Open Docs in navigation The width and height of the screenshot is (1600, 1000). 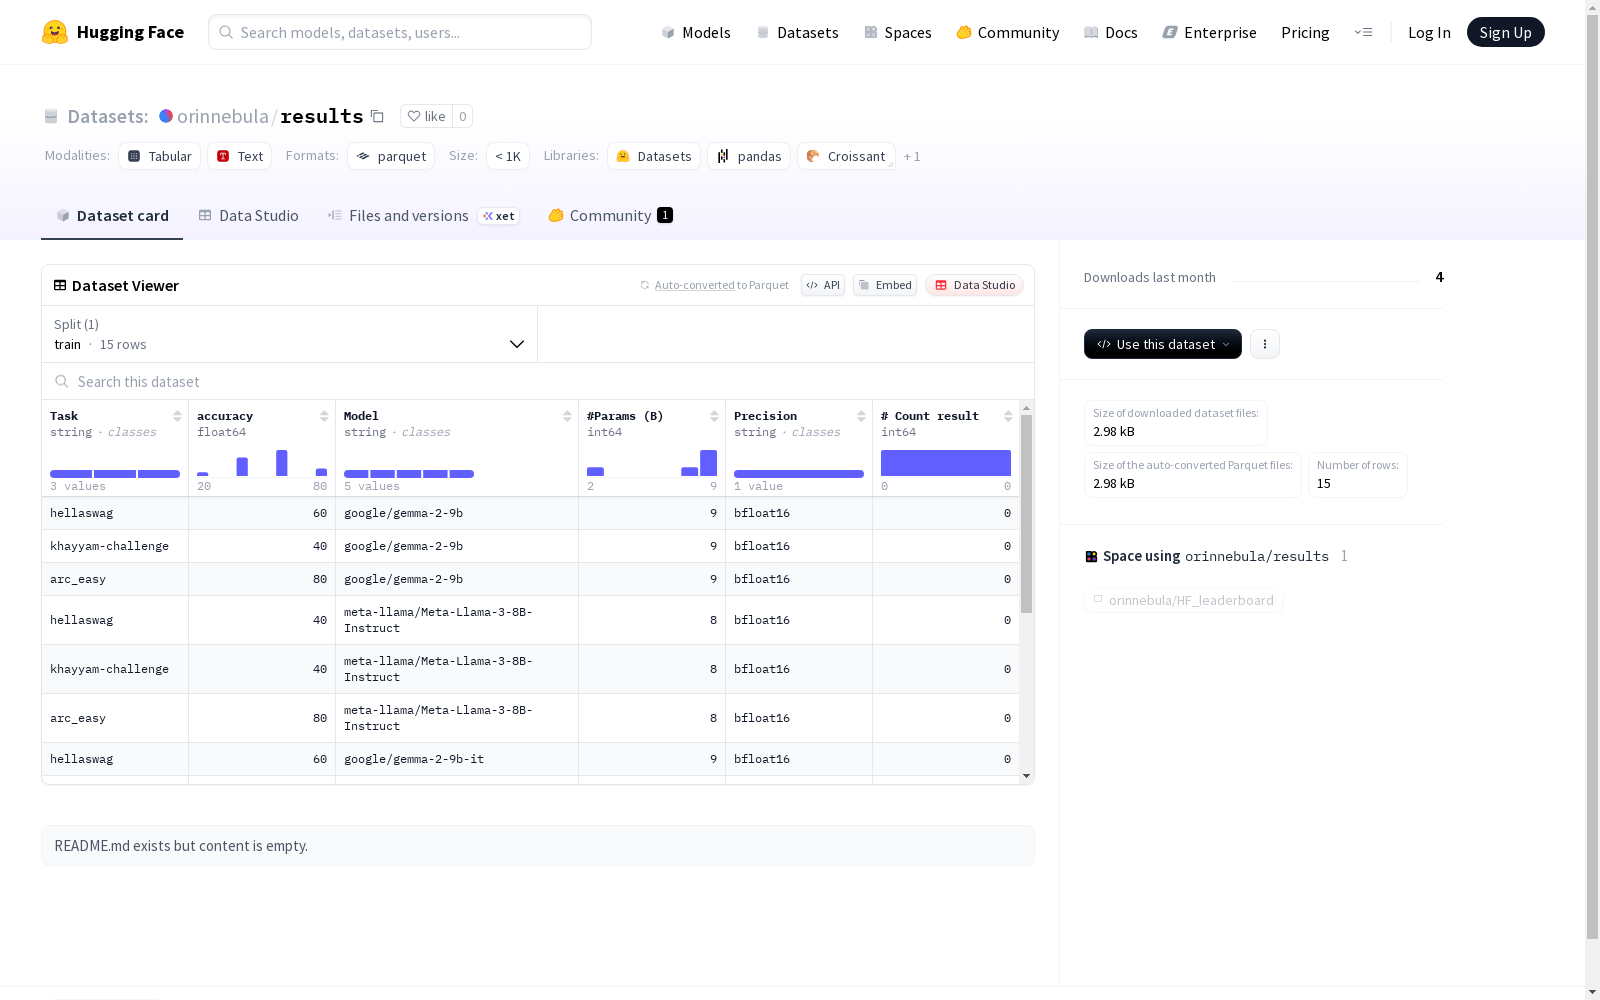click(x=1111, y=32)
